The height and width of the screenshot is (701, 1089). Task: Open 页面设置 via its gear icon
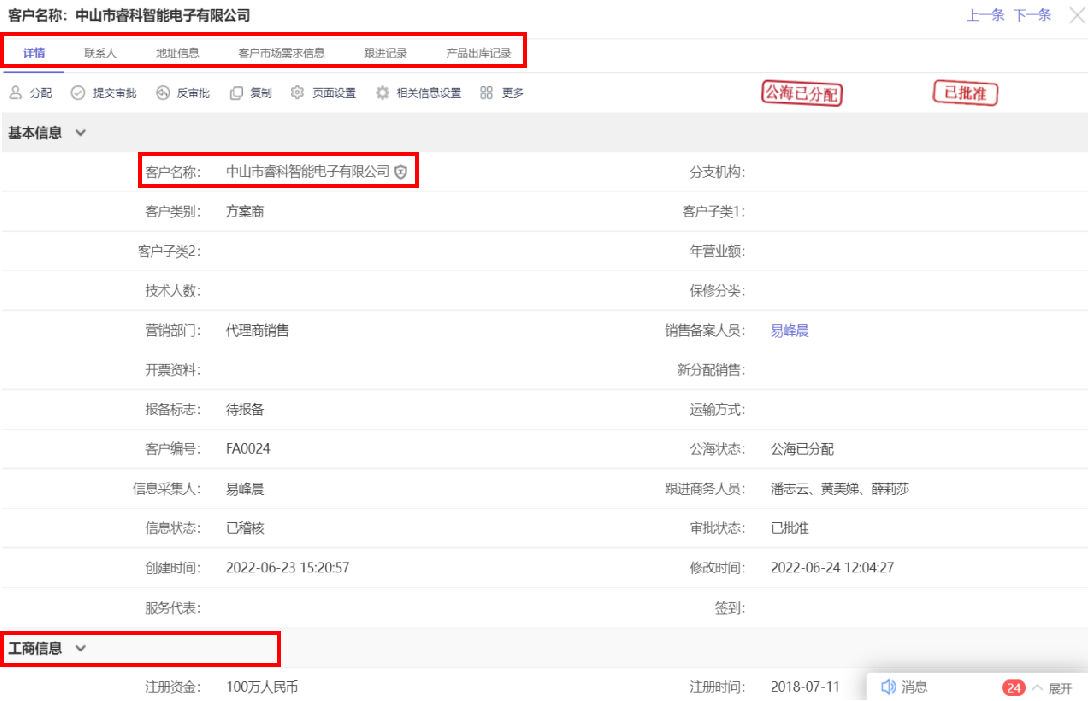pyautogui.click(x=297, y=93)
